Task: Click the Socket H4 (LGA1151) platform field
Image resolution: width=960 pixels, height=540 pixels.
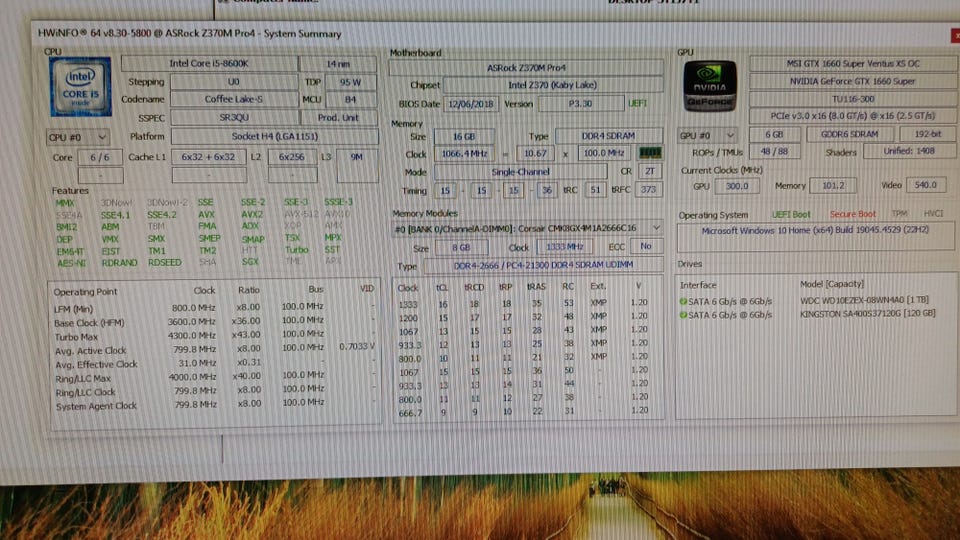Action: pos(274,137)
